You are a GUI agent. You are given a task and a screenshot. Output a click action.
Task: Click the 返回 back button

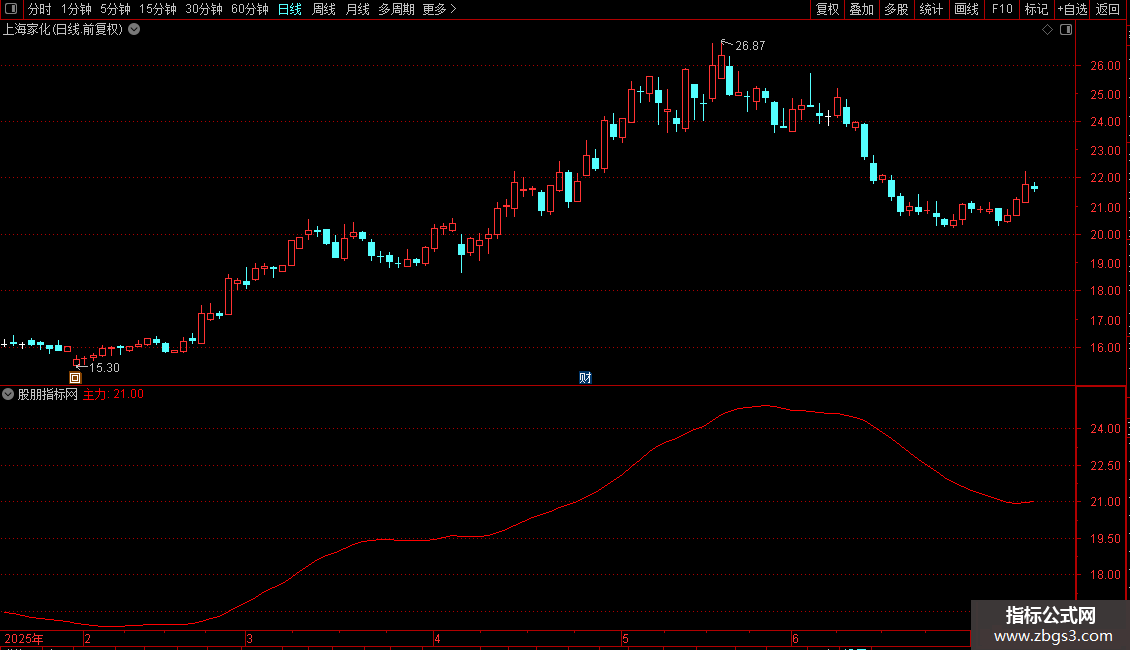(x=1108, y=9)
